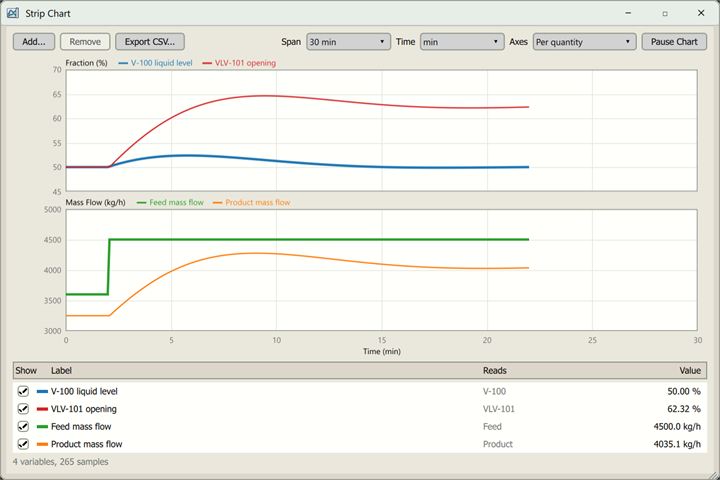Open the Axes dropdown showing Per quantity
Viewport: 720px width, 480px height.
(x=584, y=42)
